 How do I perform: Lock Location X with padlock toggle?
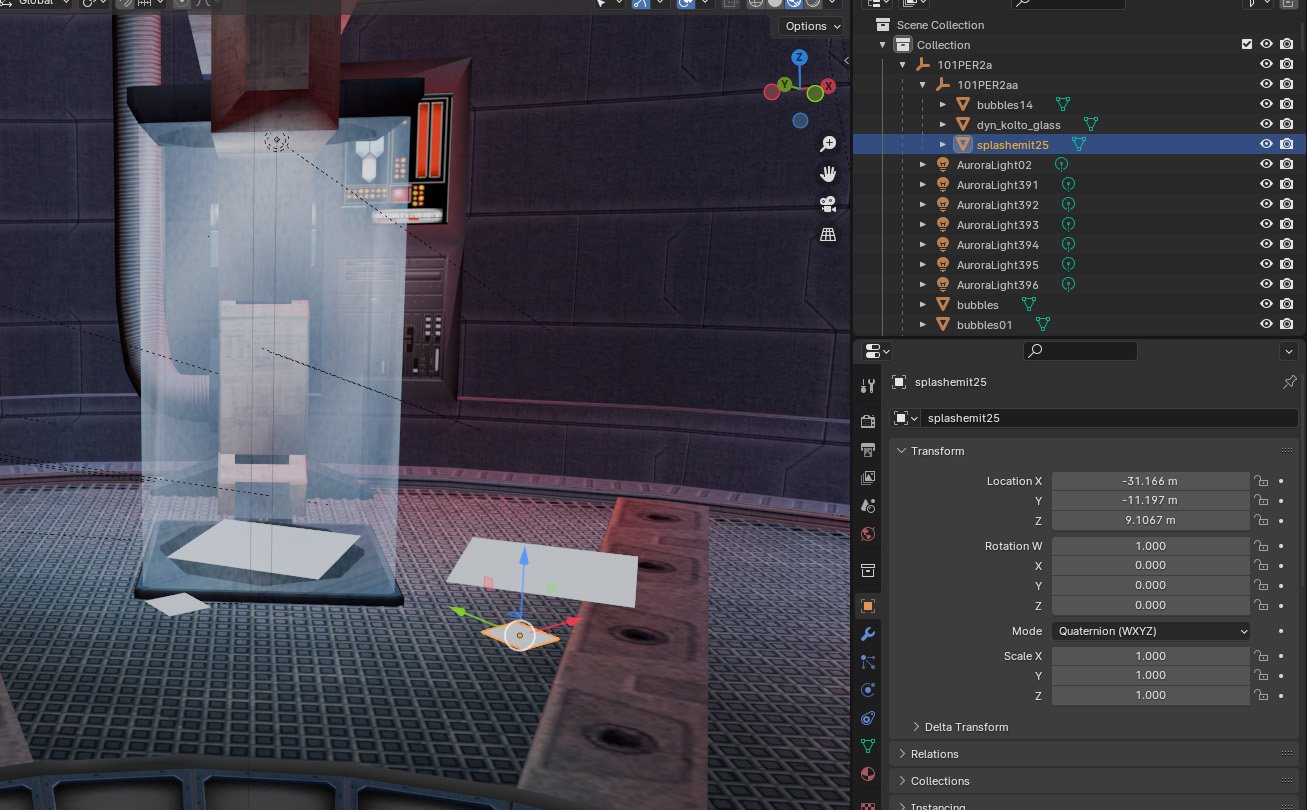(x=1262, y=481)
